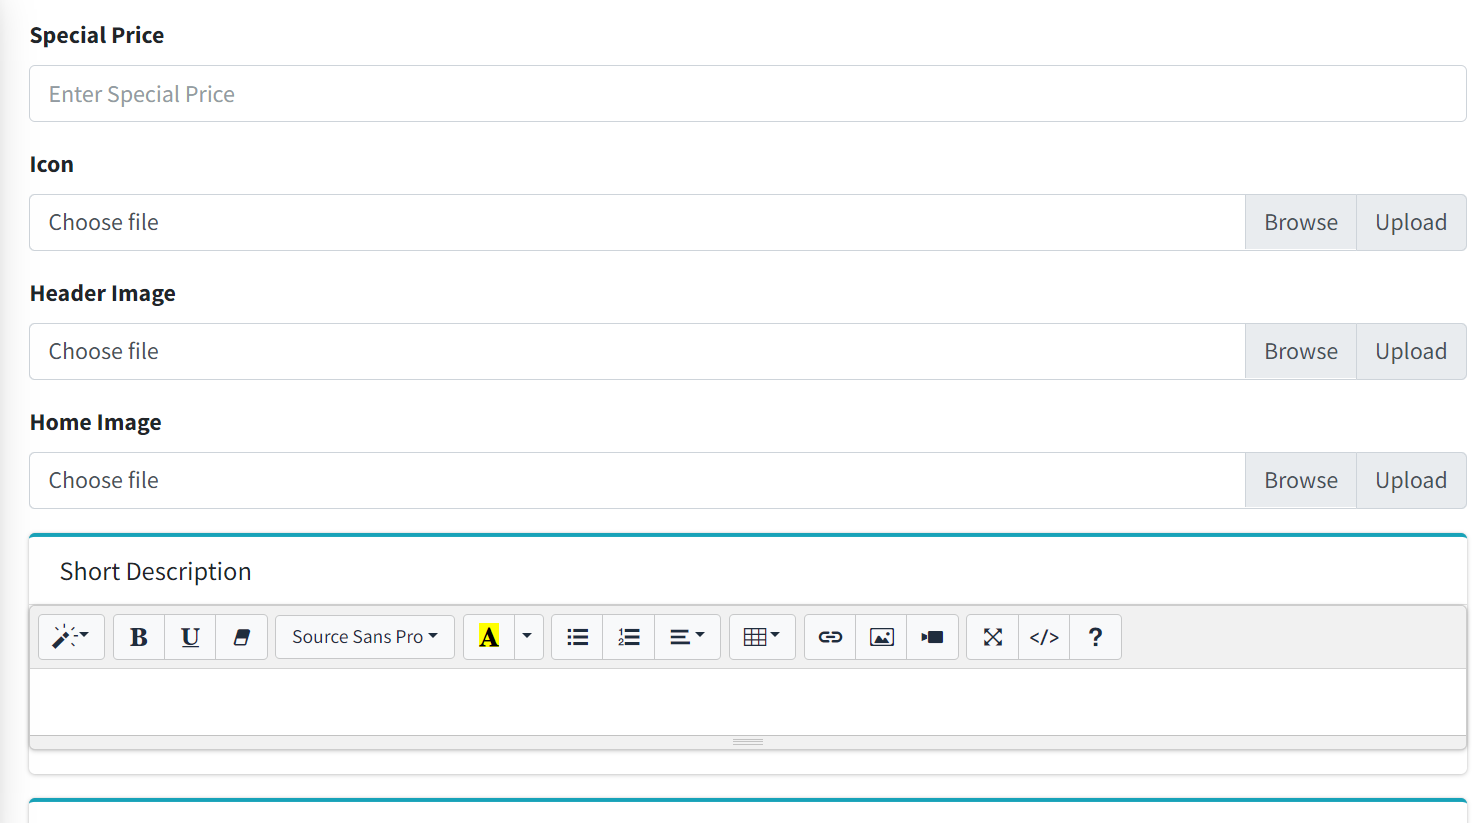Image resolution: width=1482 pixels, height=823 pixels.
Task: Insert an unordered bullet list
Action: pyautogui.click(x=577, y=637)
